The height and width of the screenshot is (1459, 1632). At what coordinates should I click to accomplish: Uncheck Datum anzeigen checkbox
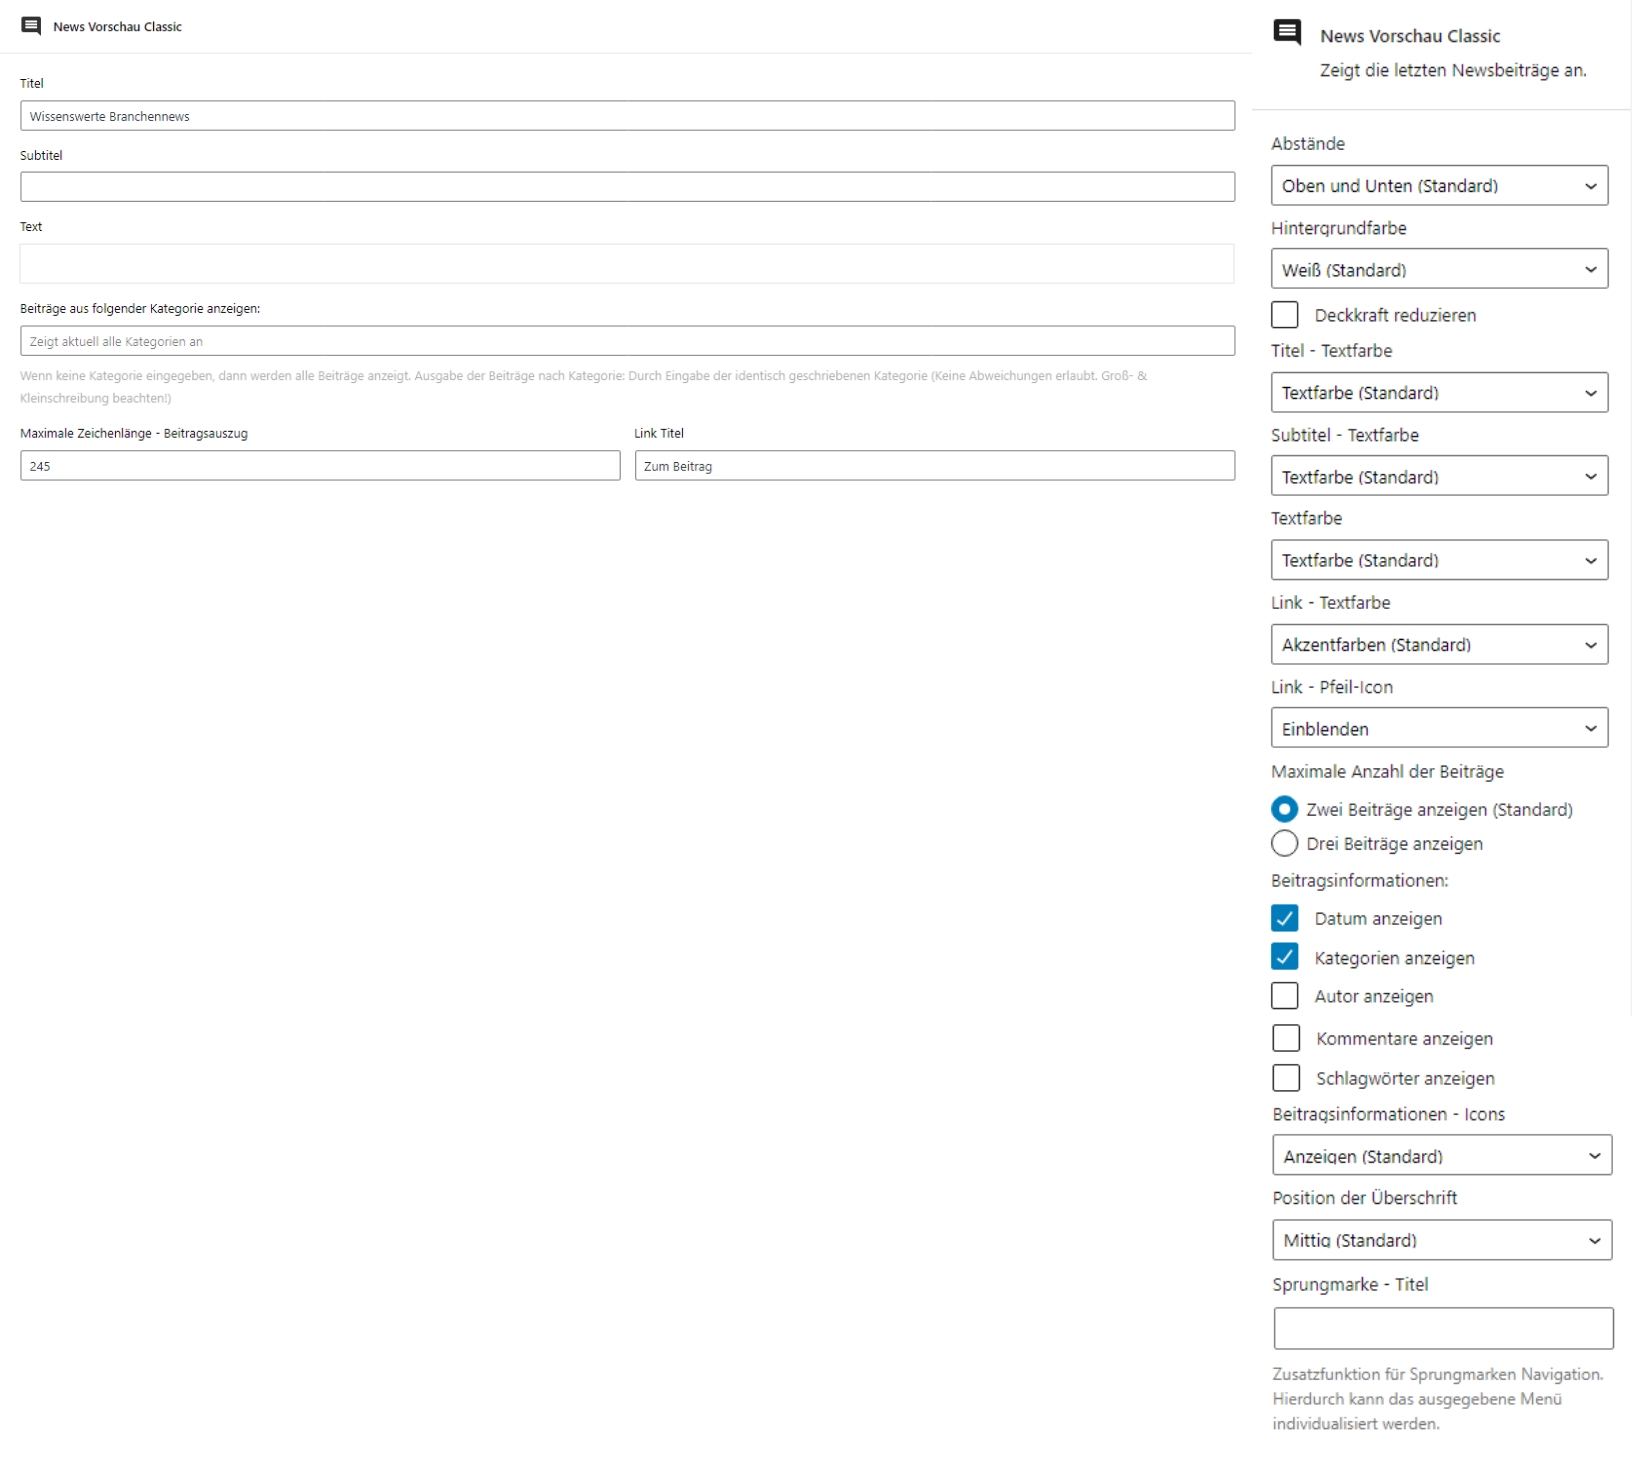pyautogui.click(x=1285, y=918)
